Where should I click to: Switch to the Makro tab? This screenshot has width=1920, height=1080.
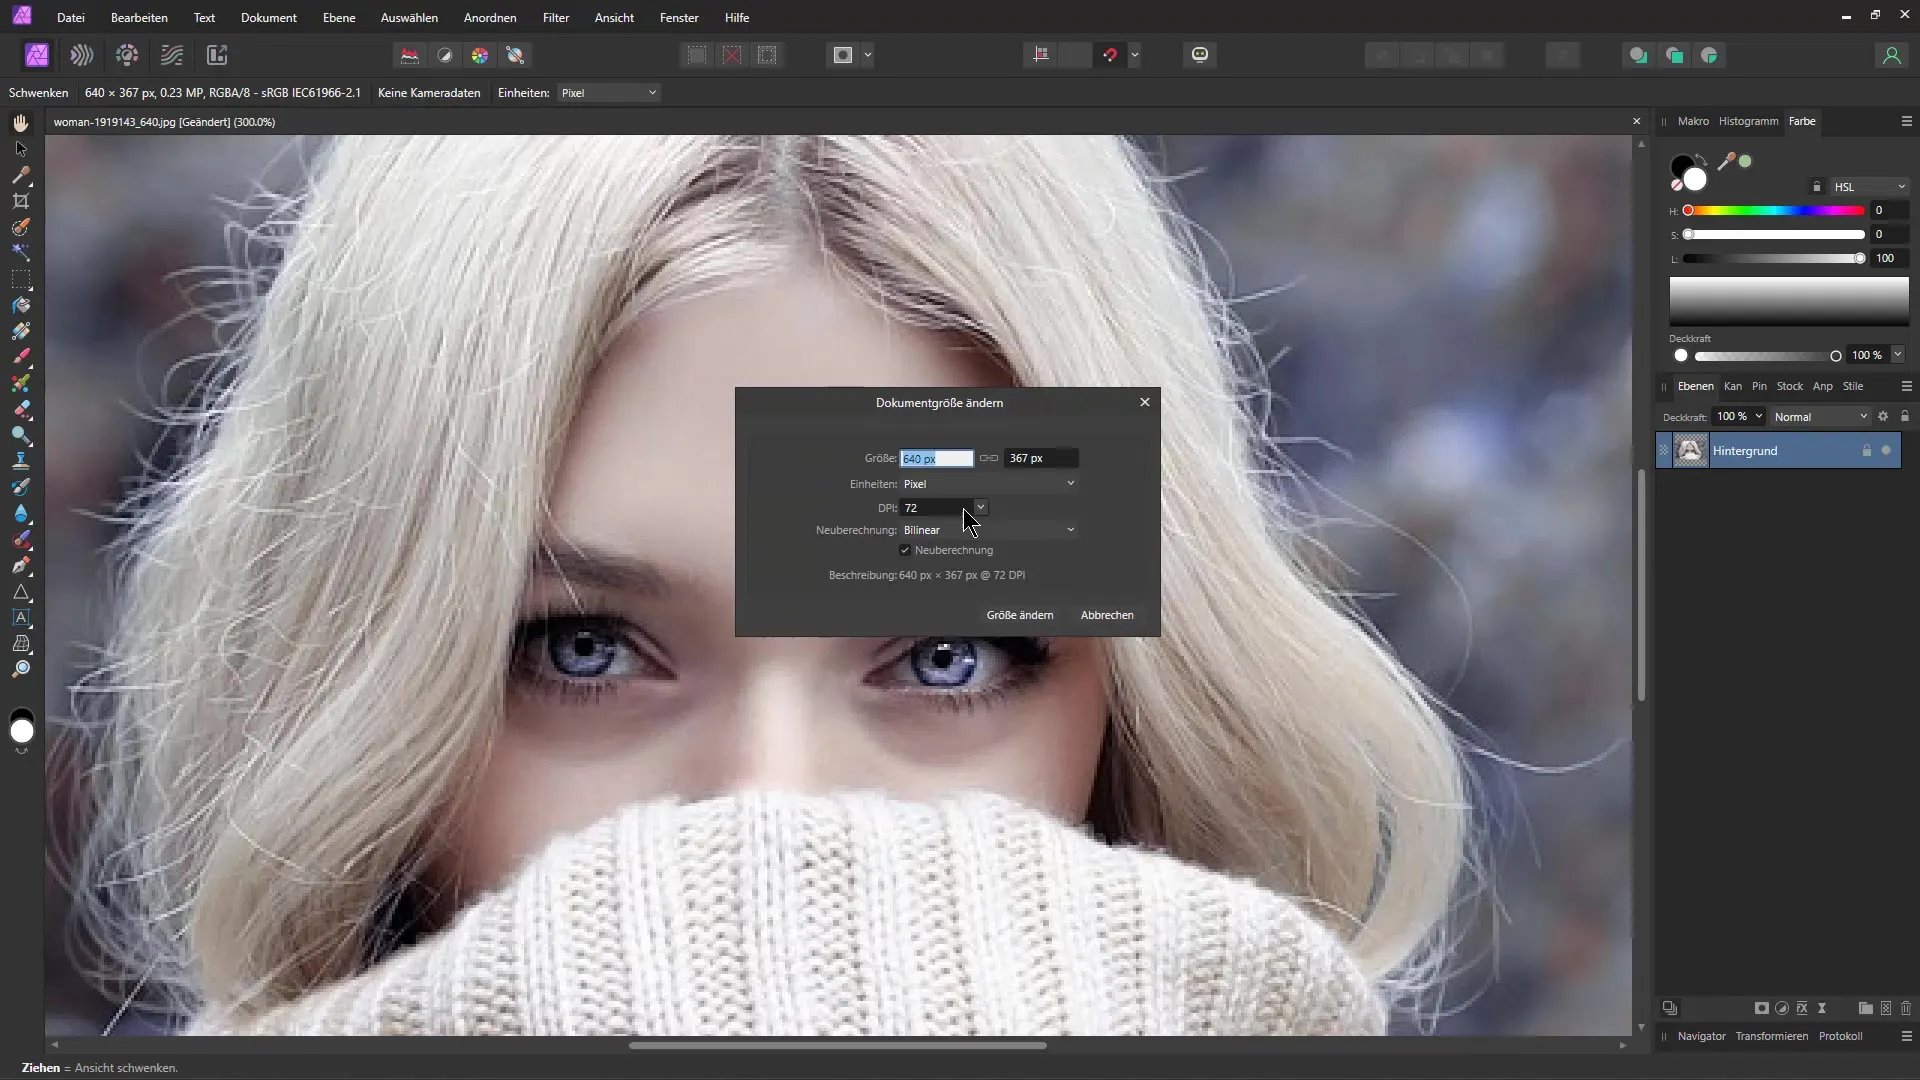(x=1693, y=121)
